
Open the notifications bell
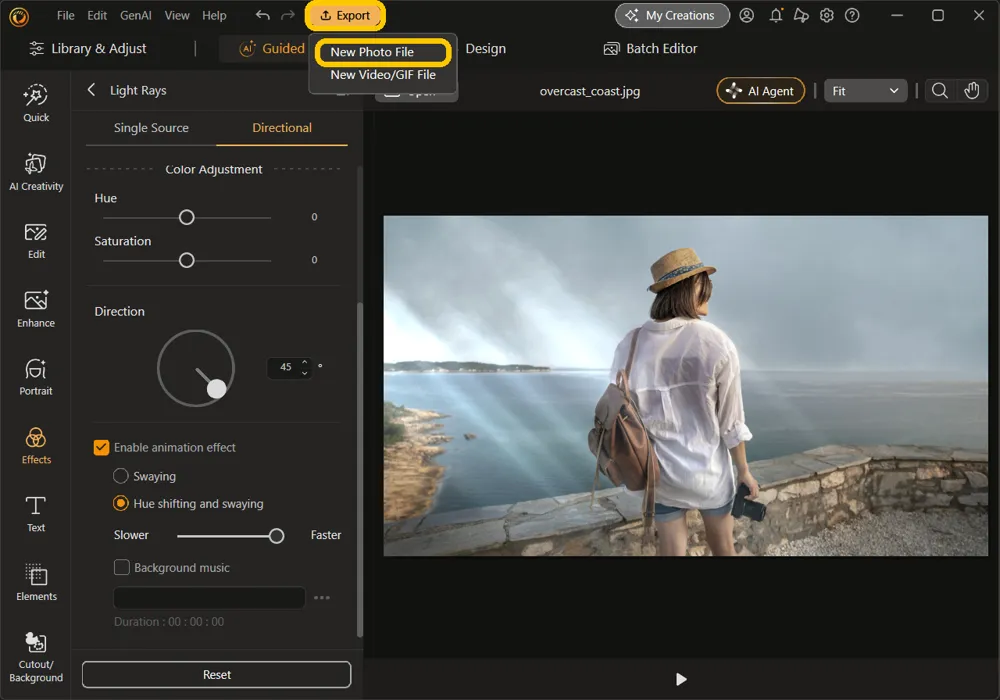(x=776, y=15)
